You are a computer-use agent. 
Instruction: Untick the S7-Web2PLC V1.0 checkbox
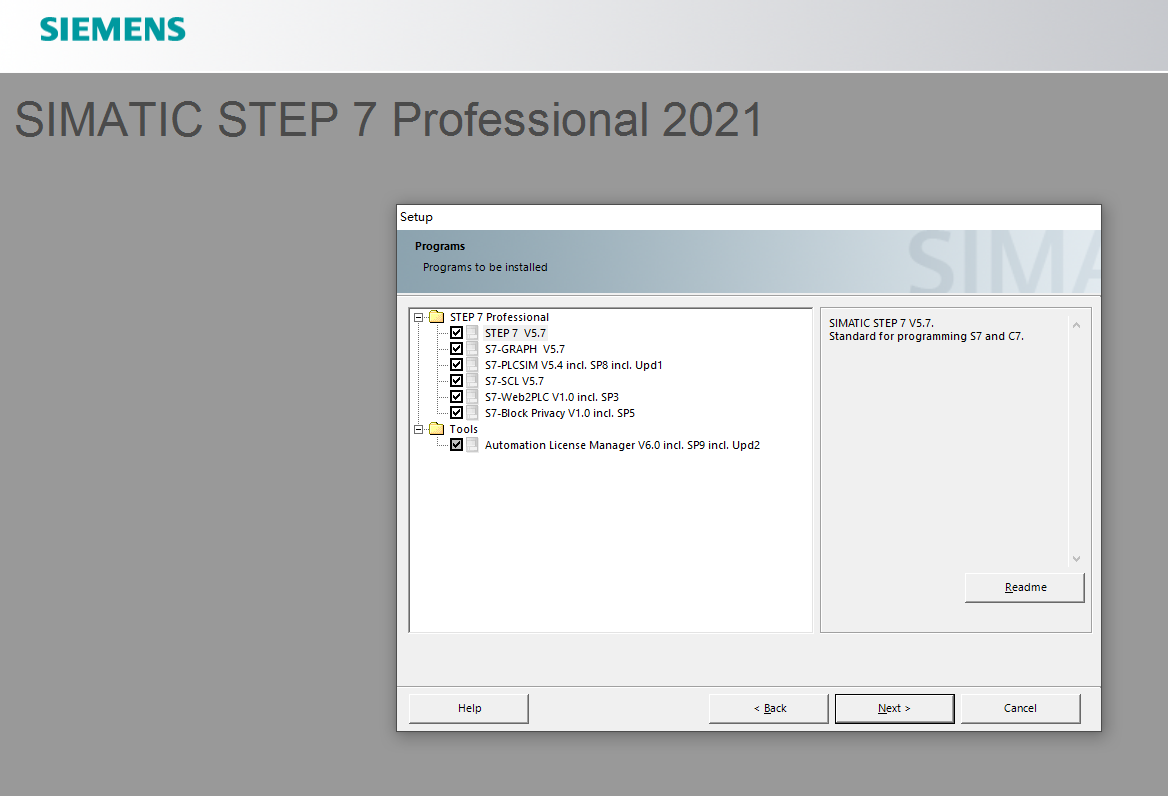(456, 397)
